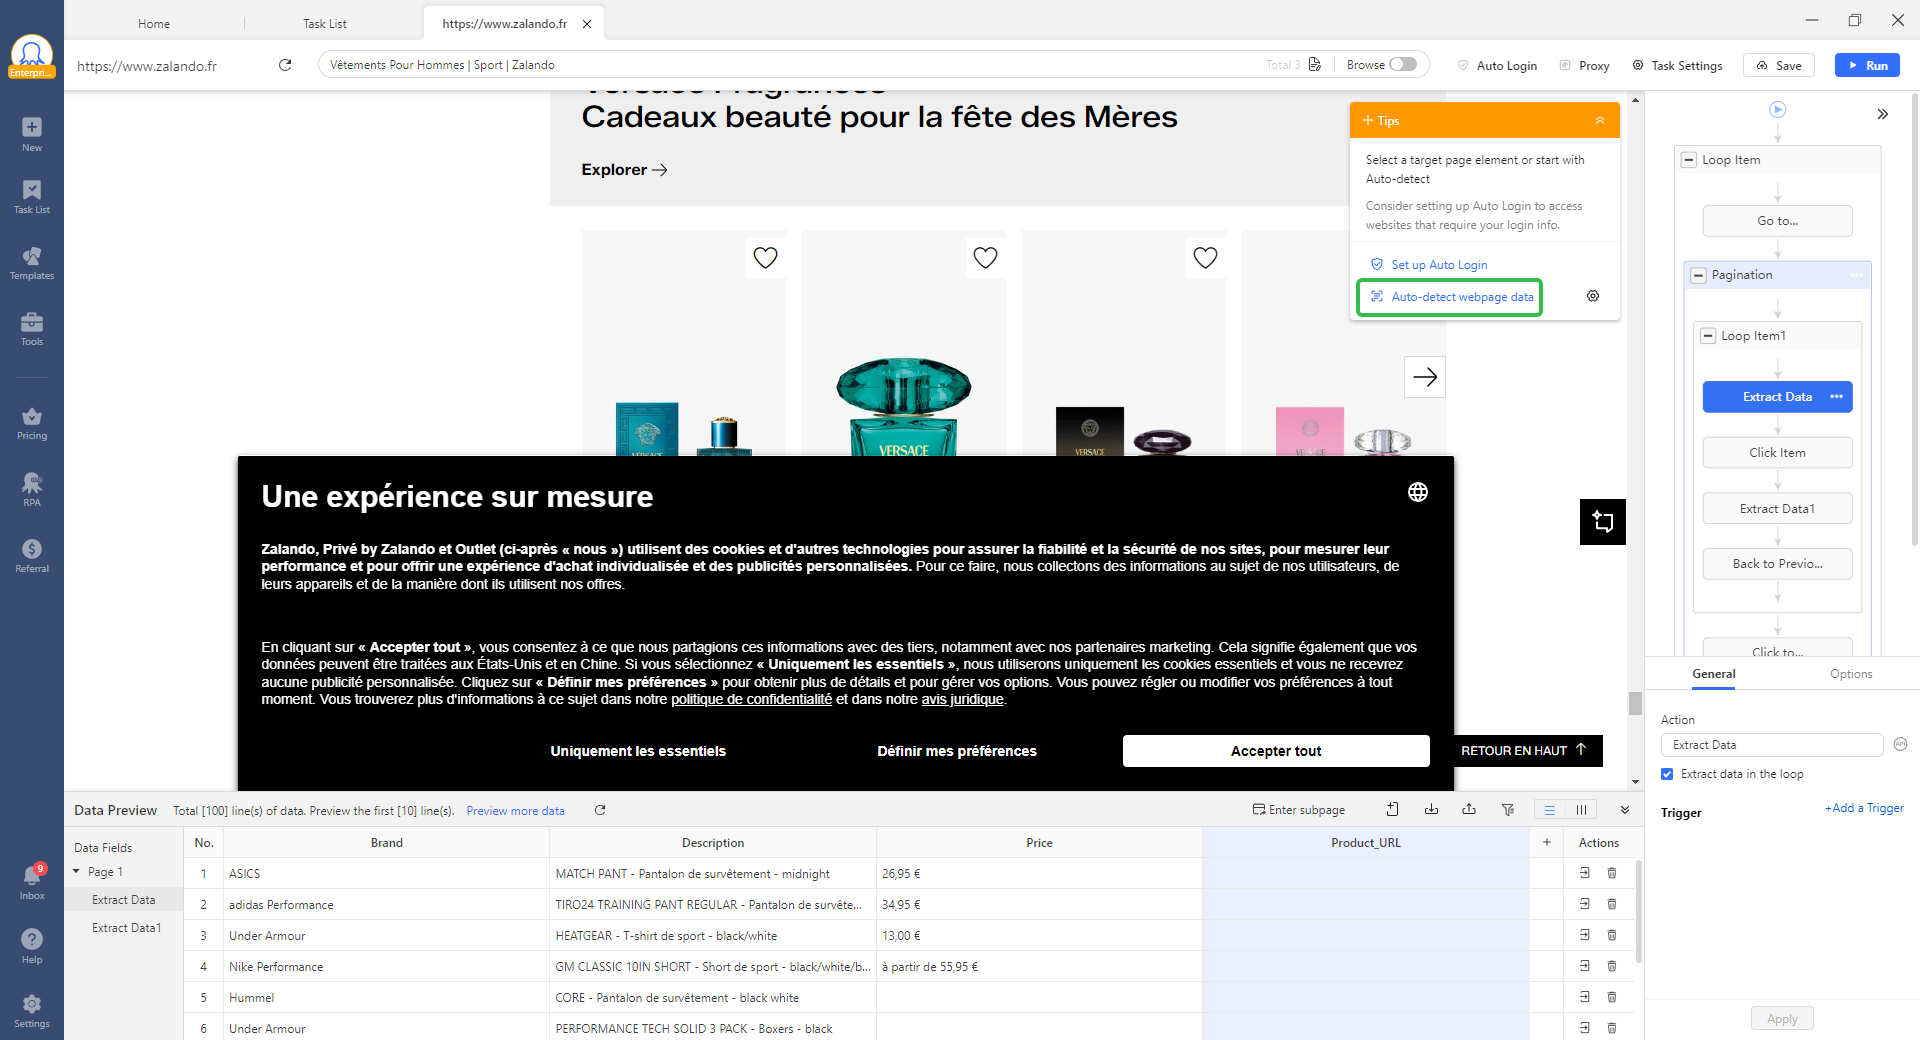Open Task List from the sidebar
Image resolution: width=1920 pixels, height=1040 pixels.
(32, 197)
